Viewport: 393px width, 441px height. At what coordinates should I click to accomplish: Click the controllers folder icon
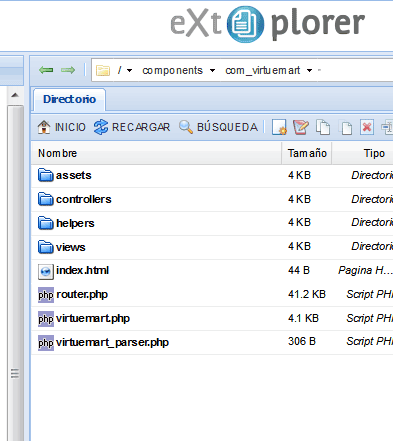pyautogui.click(x=45, y=199)
